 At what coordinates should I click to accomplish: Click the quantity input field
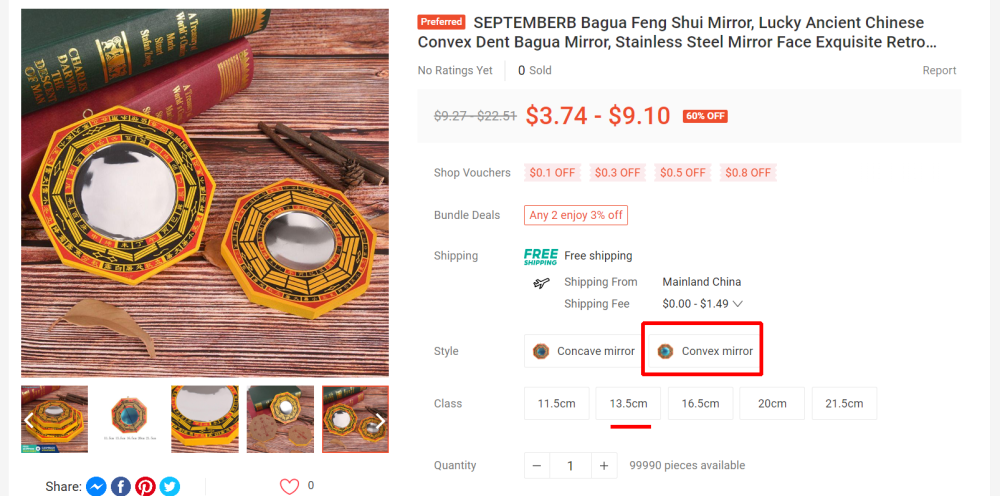pos(570,466)
